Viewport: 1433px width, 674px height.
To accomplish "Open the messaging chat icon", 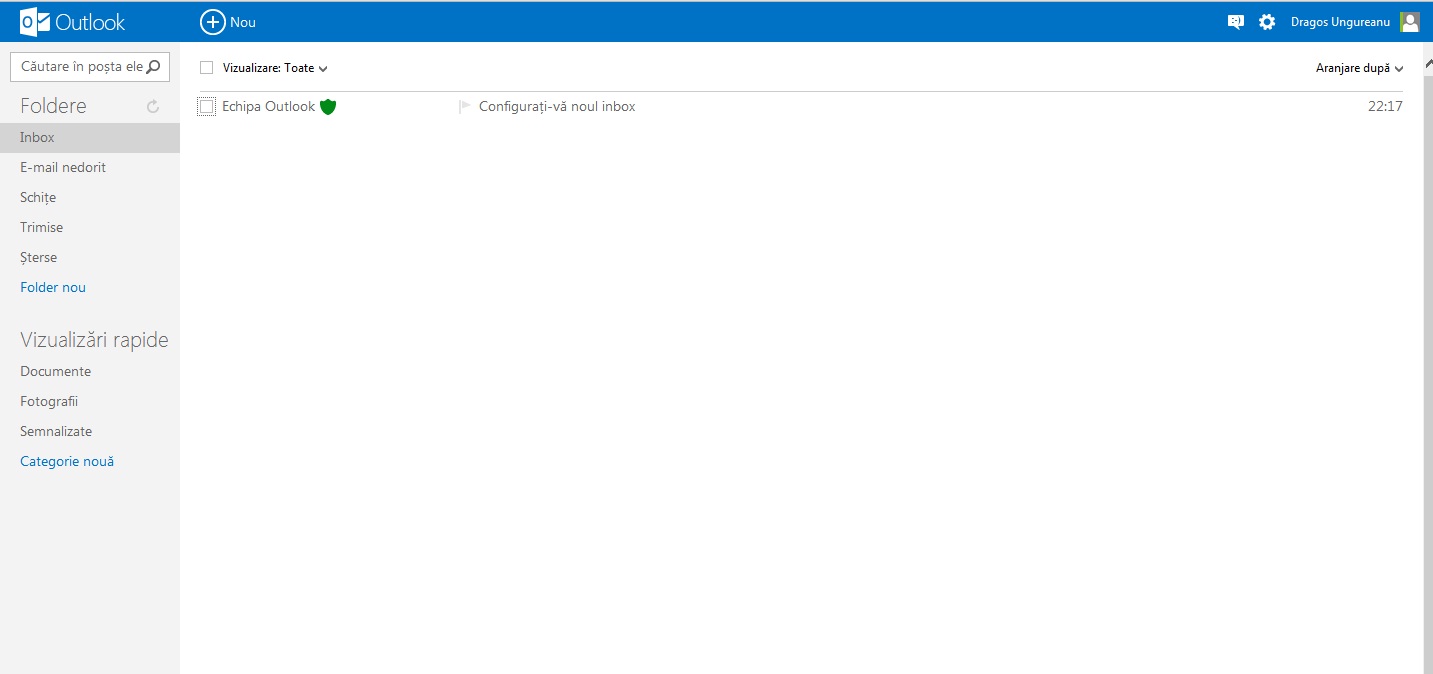I will coord(1236,22).
